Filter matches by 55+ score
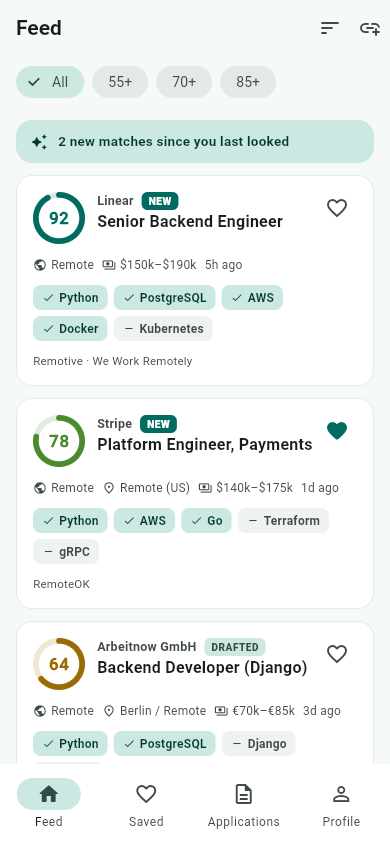 (x=120, y=82)
